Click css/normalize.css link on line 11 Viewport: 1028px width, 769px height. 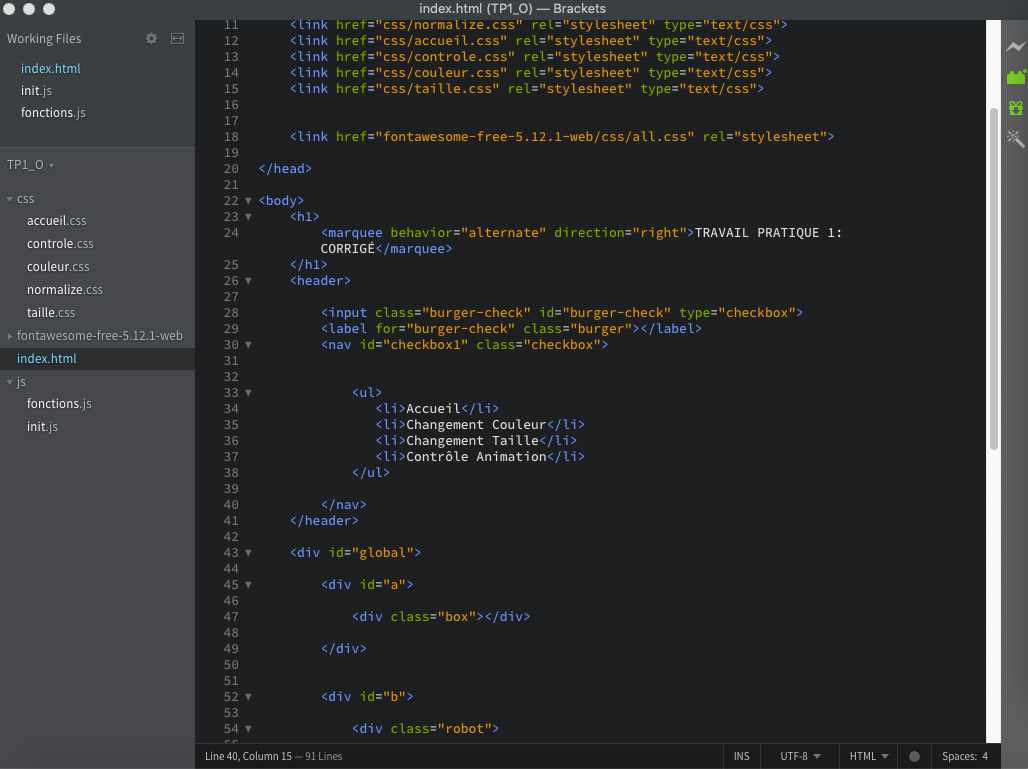point(449,25)
